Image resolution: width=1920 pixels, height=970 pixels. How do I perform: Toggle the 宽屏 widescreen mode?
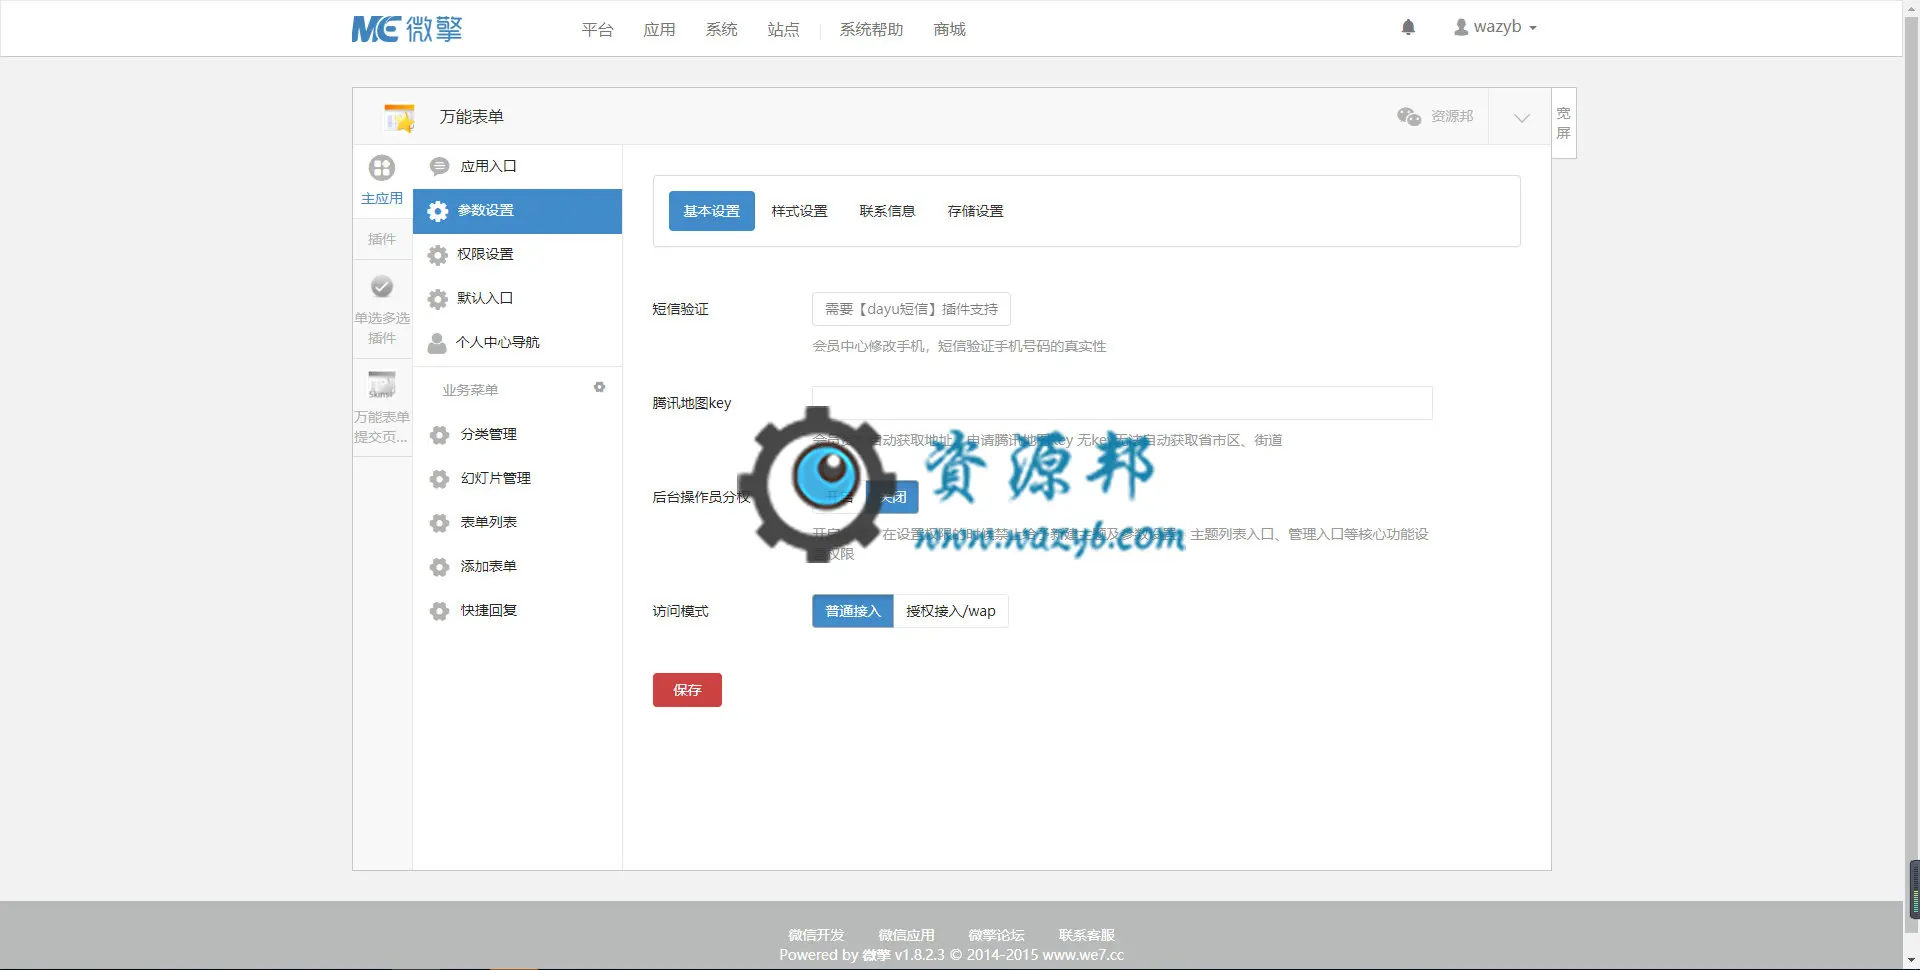[1564, 123]
